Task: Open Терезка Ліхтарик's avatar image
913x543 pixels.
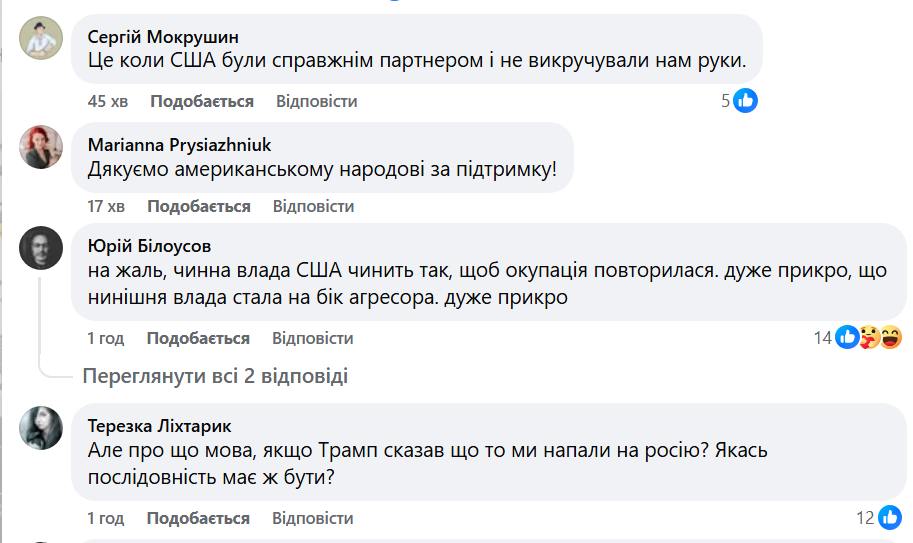Action: [41, 428]
